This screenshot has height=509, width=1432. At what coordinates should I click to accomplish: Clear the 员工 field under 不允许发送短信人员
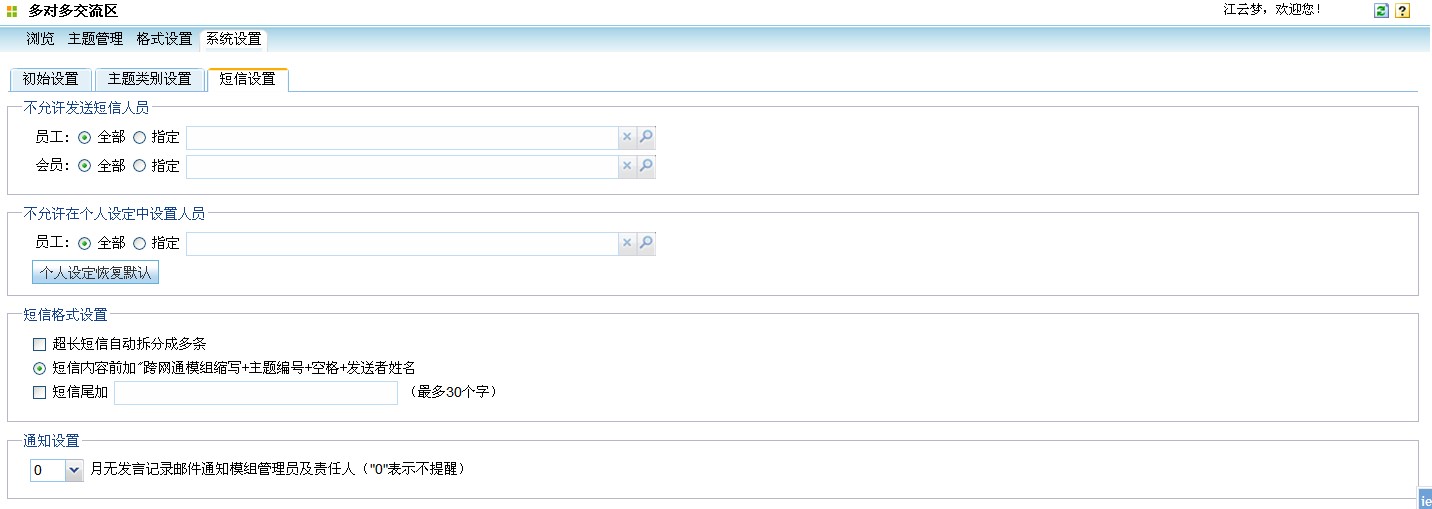point(627,138)
